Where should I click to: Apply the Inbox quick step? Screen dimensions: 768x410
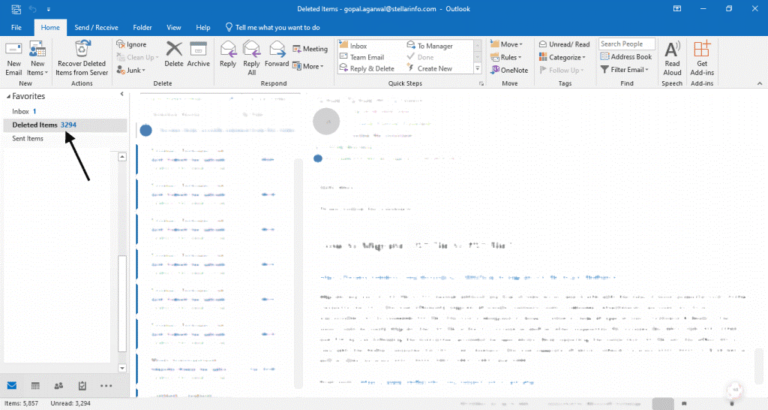[354, 46]
